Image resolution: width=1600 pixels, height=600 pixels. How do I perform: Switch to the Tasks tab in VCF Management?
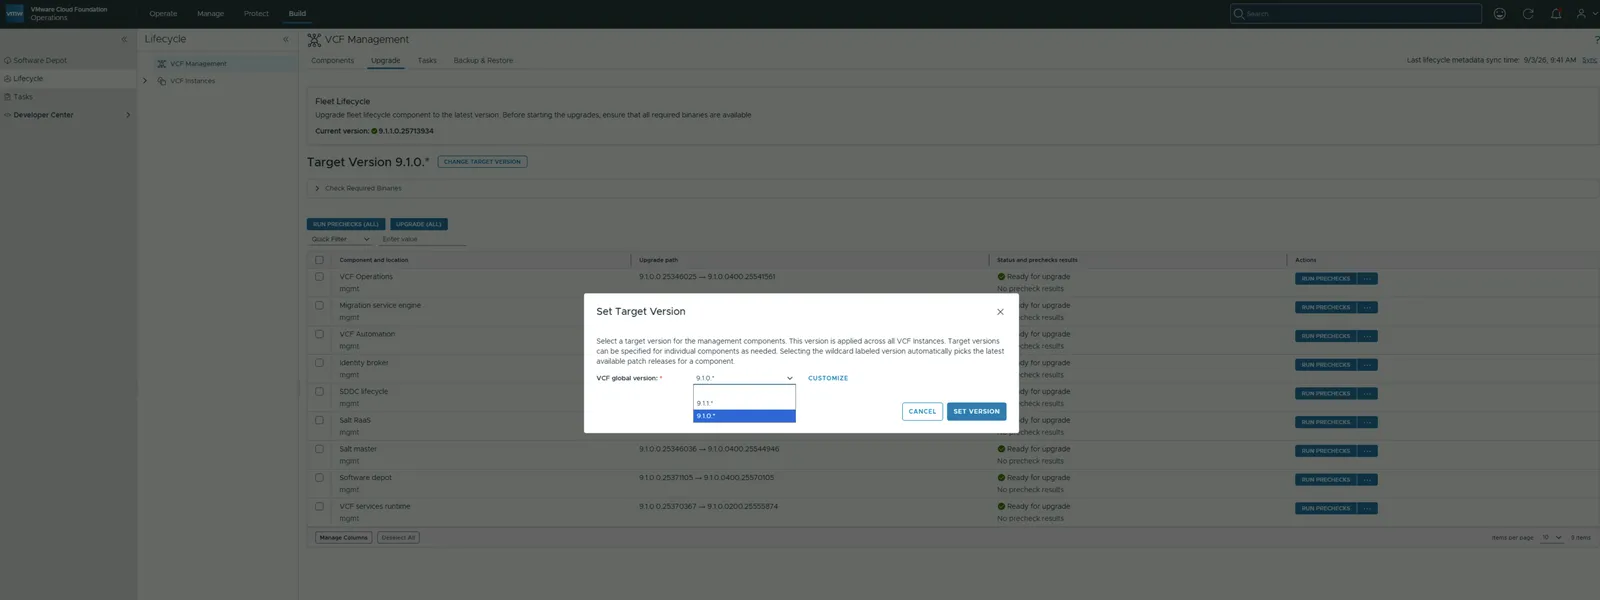(427, 61)
